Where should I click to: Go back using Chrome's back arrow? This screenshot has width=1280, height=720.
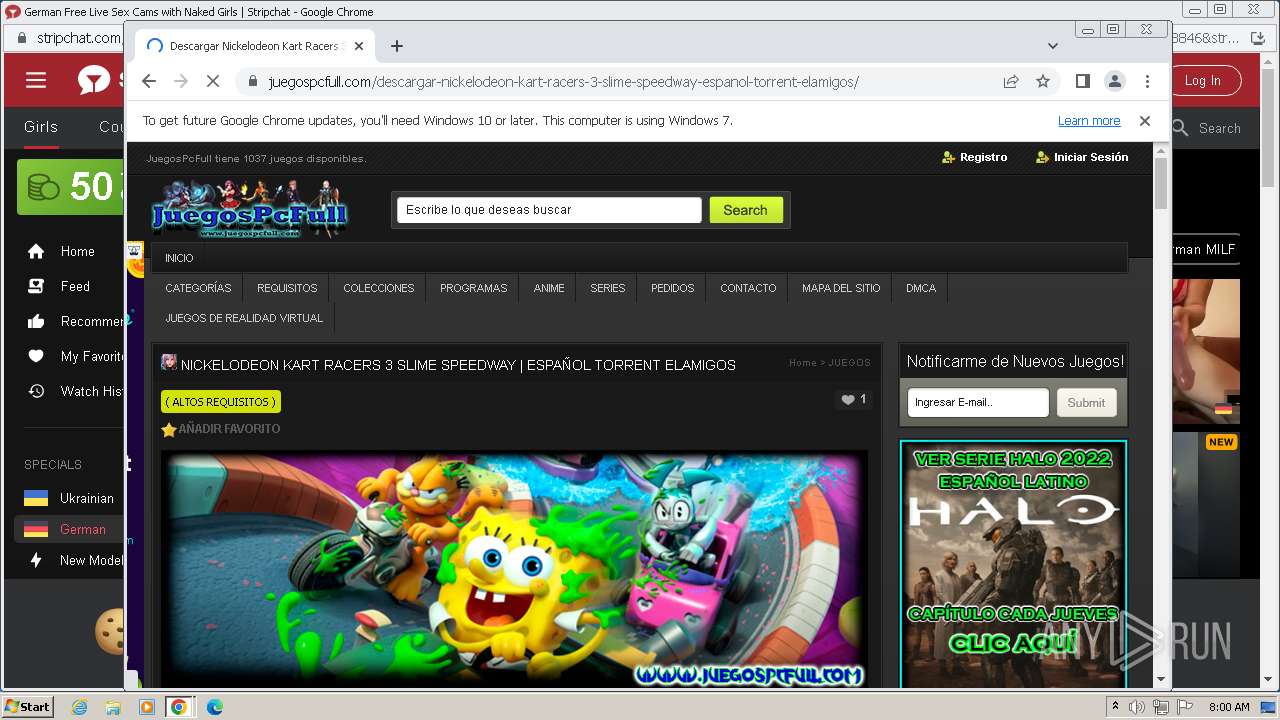(x=149, y=81)
